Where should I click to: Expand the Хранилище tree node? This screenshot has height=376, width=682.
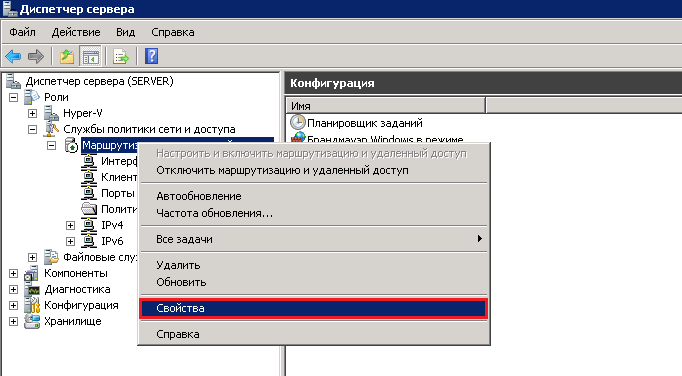13,321
